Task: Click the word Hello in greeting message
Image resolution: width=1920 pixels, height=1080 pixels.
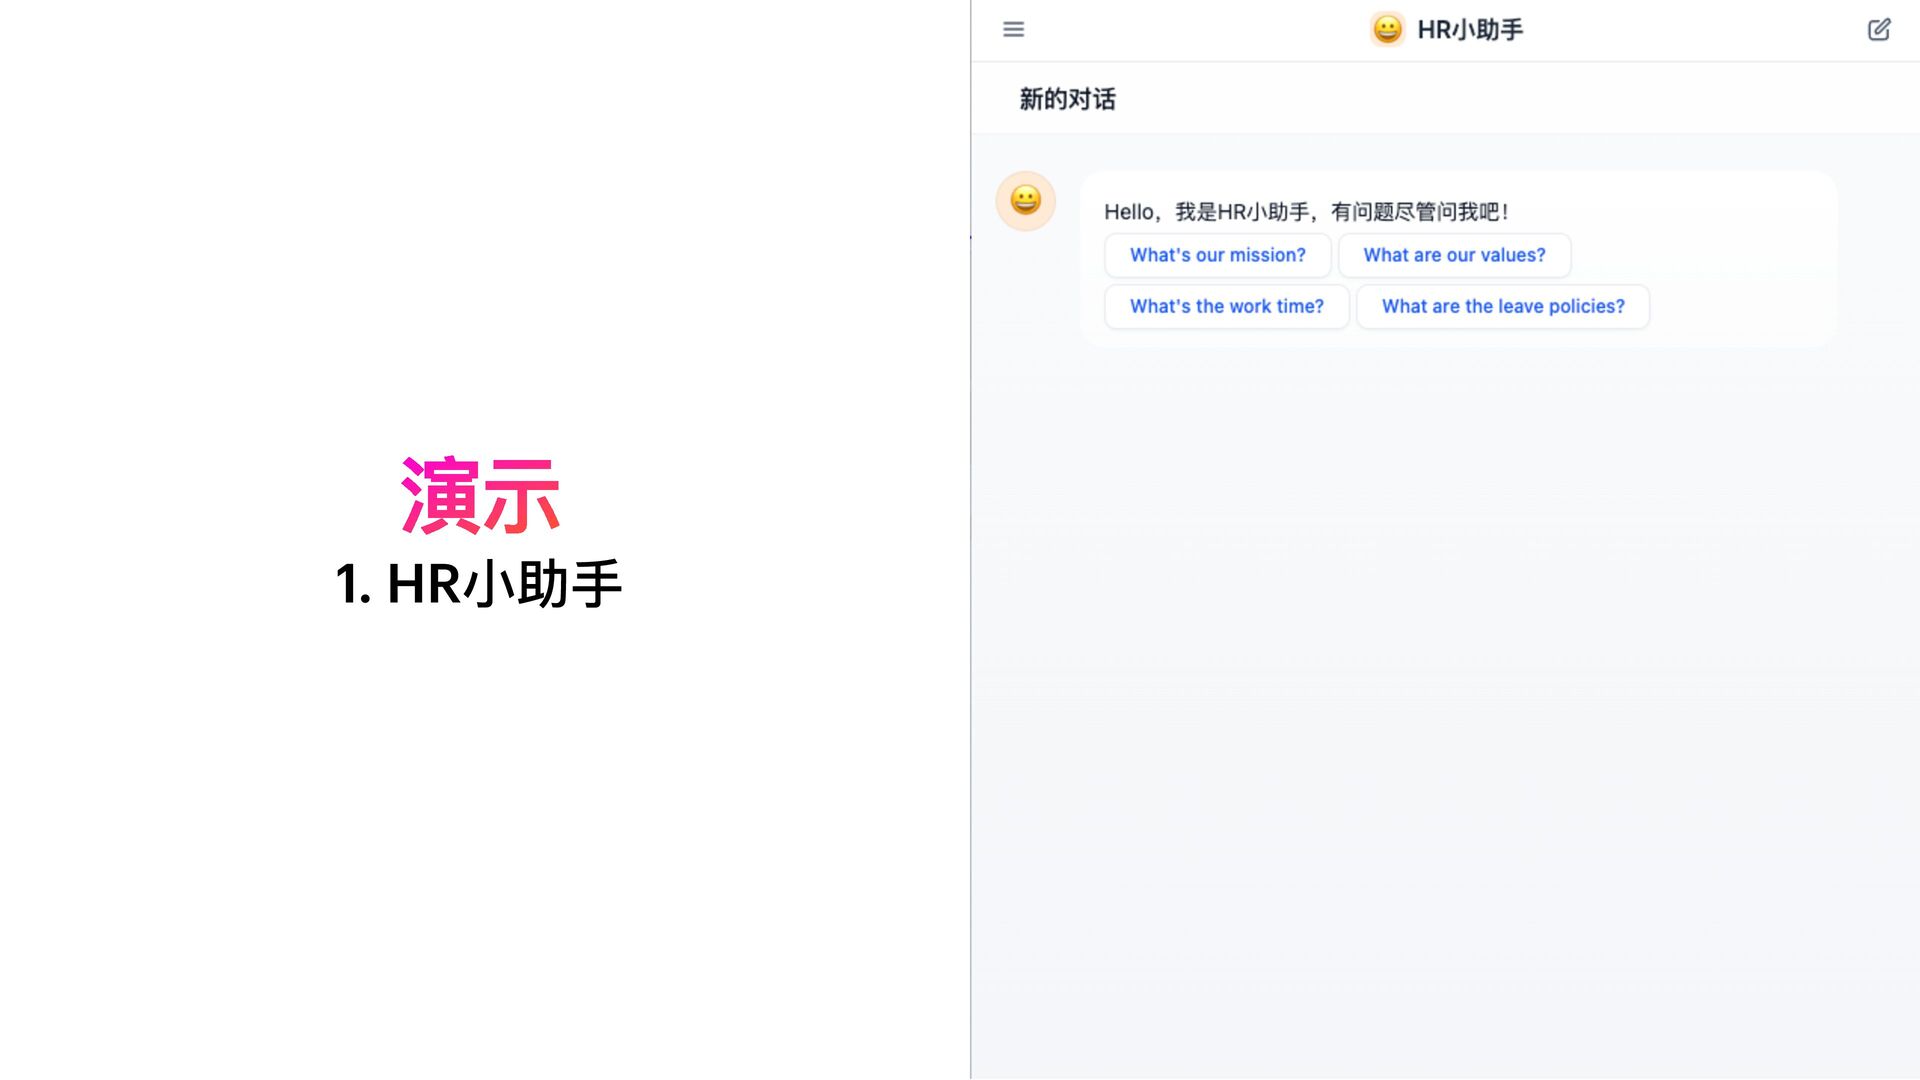Action: click(x=1128, y=212)
